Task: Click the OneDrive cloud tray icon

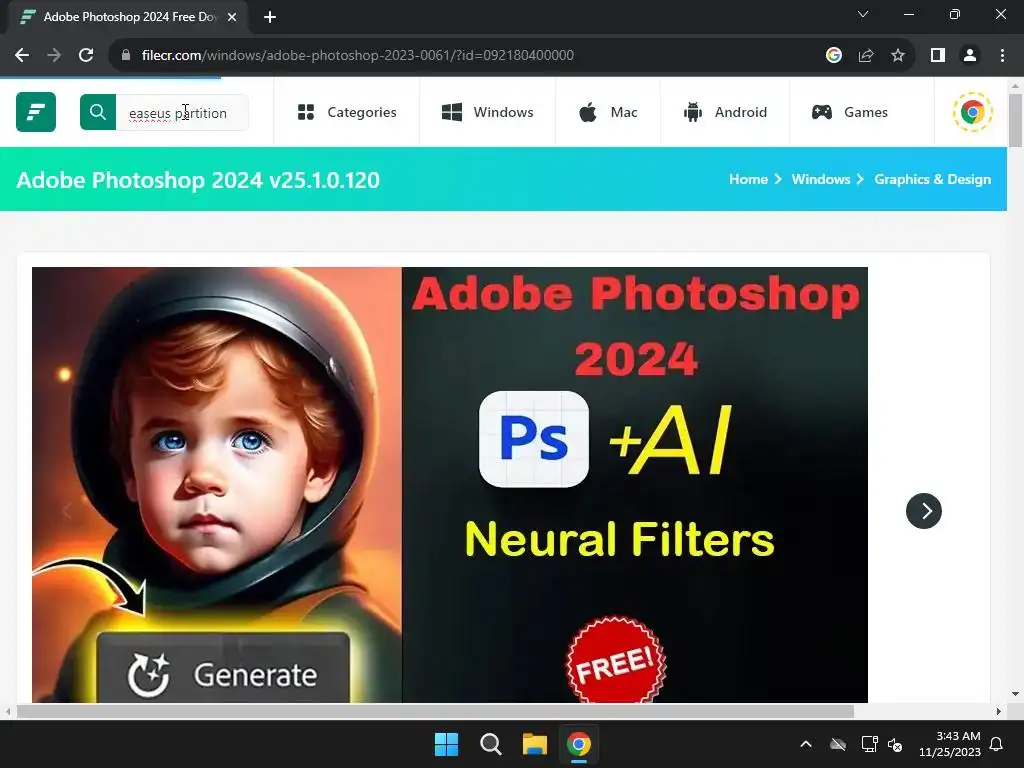Action: [x=838, y=744]
